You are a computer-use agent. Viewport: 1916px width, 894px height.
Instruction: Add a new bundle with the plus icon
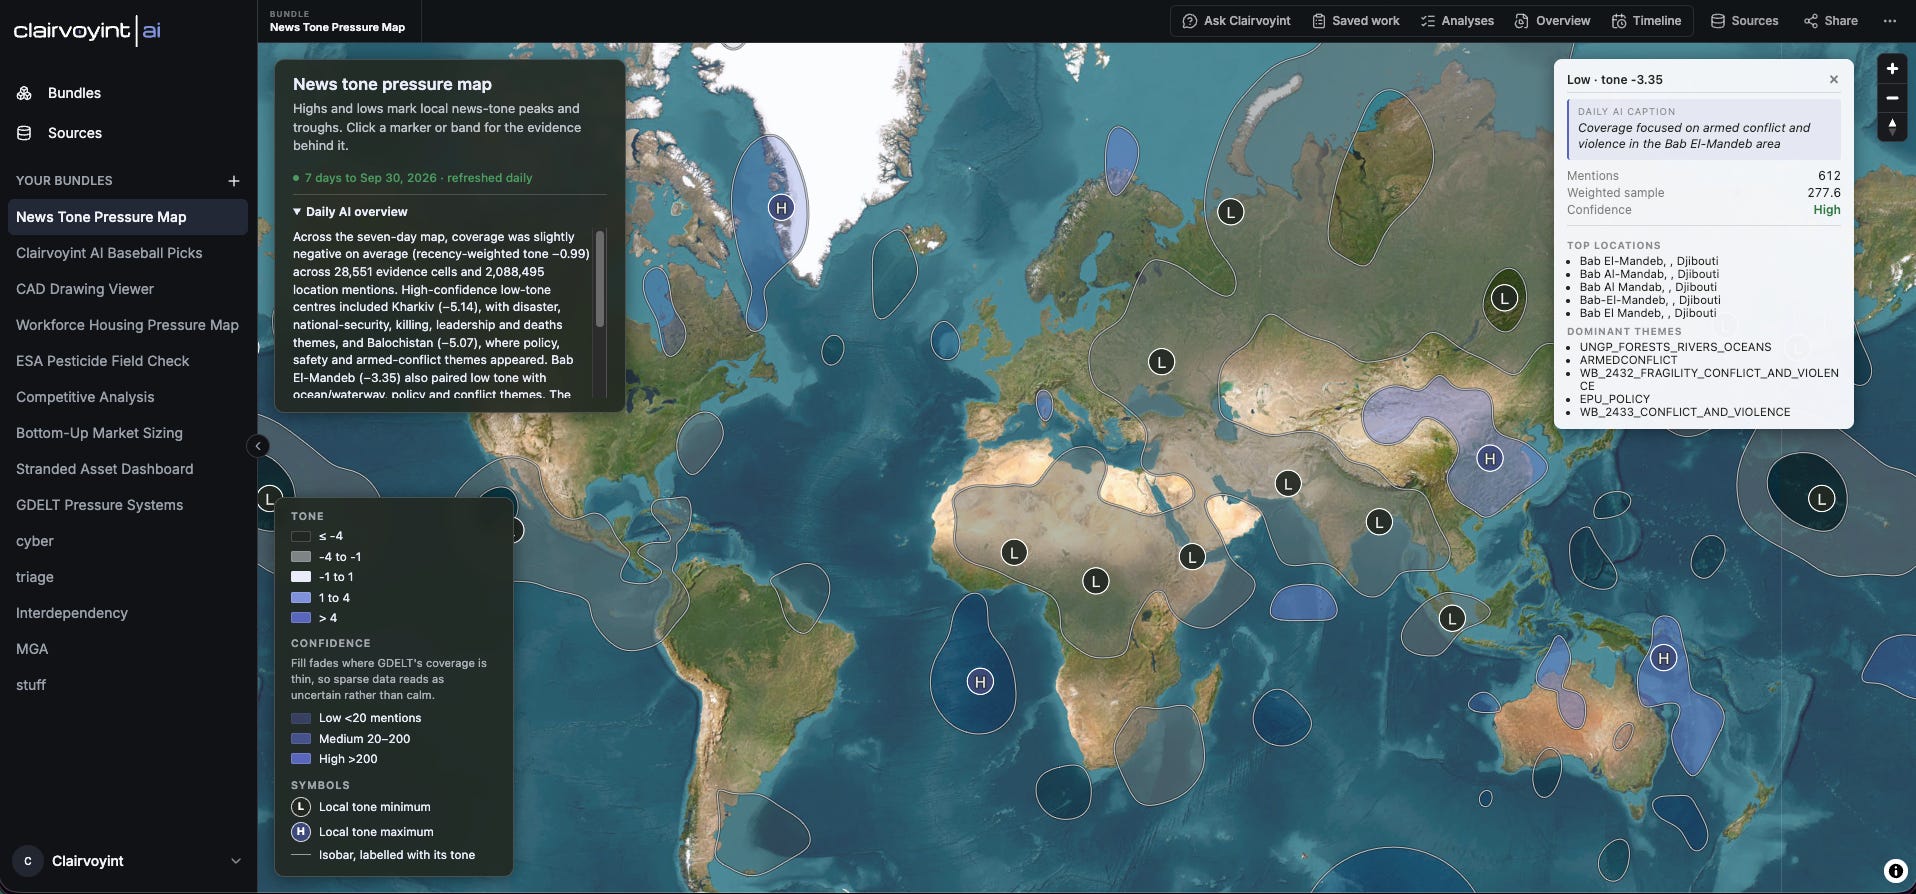(x=233, y=181)
